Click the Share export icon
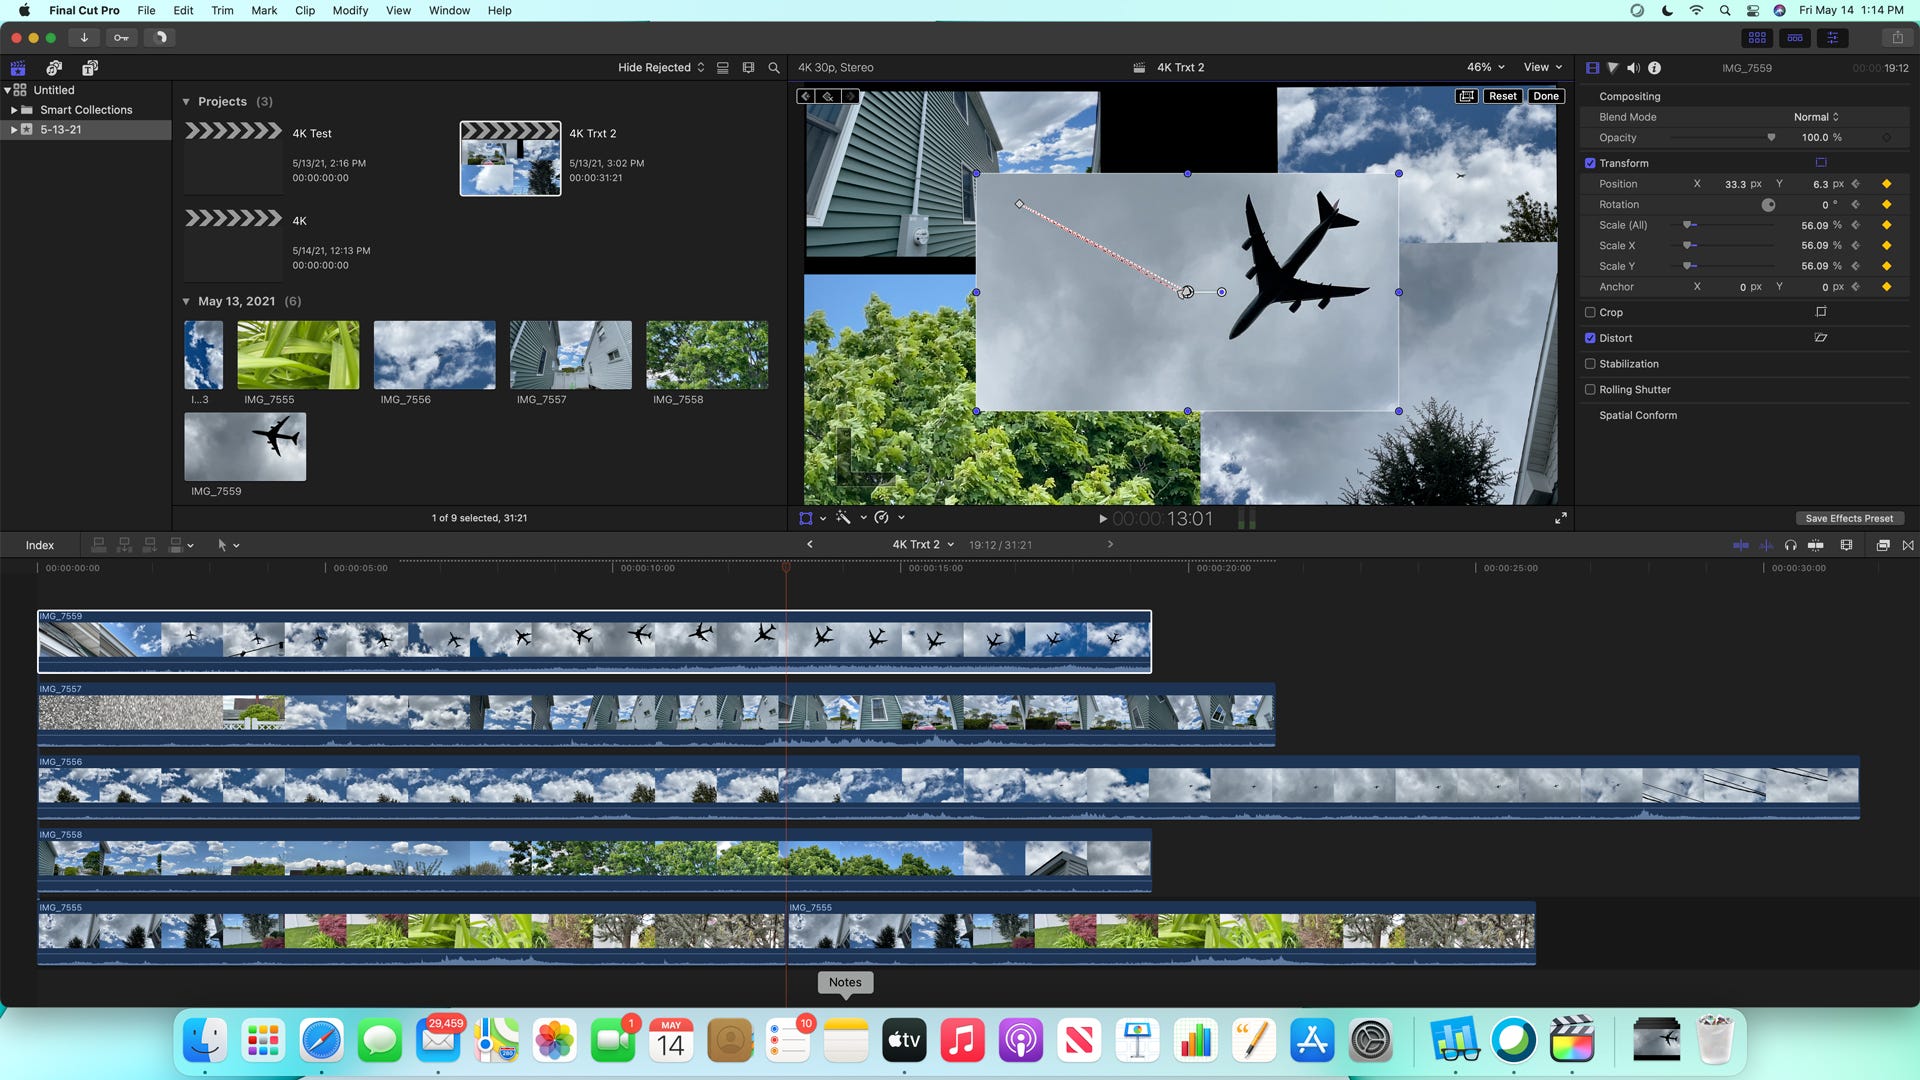Viewport: 1920px width, 1080px height. [x=1897, y=38]
